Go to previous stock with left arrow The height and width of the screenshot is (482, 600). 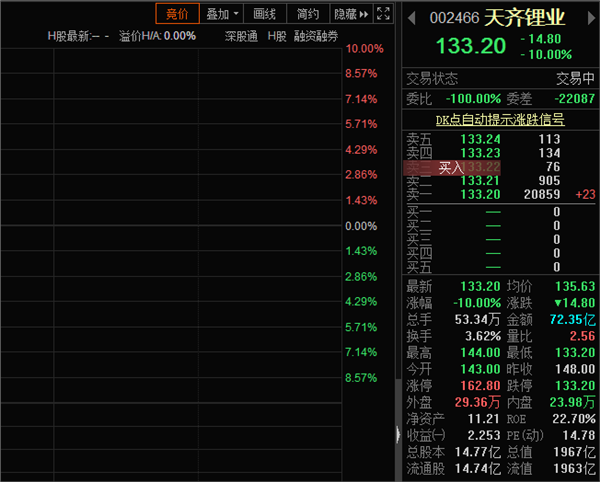(412, 18)
